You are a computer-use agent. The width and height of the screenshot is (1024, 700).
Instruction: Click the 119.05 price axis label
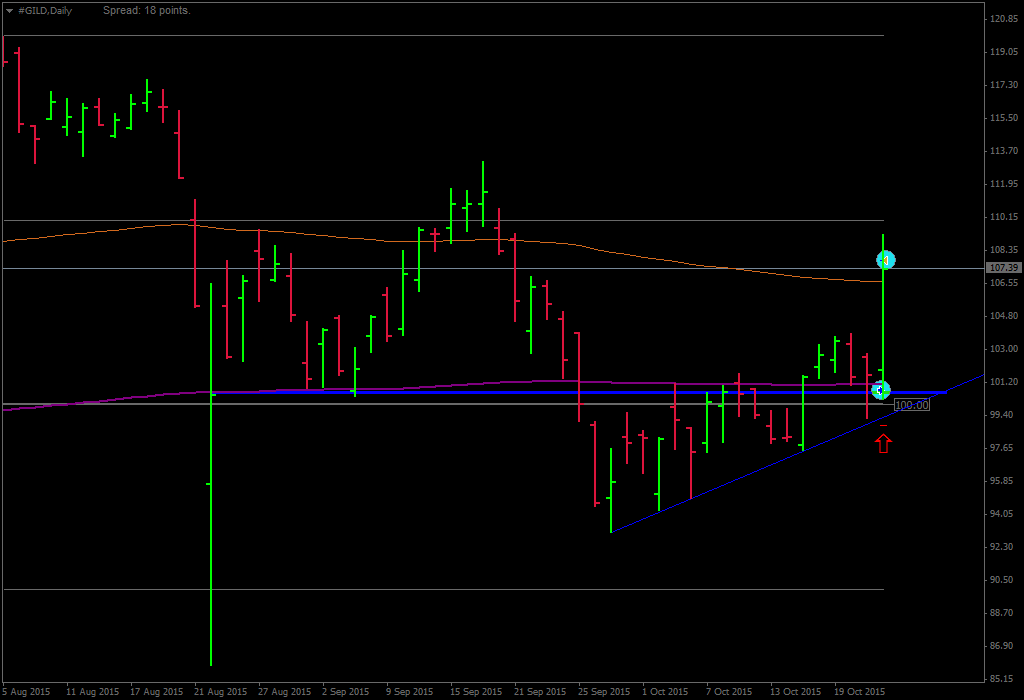point(1004,52)
